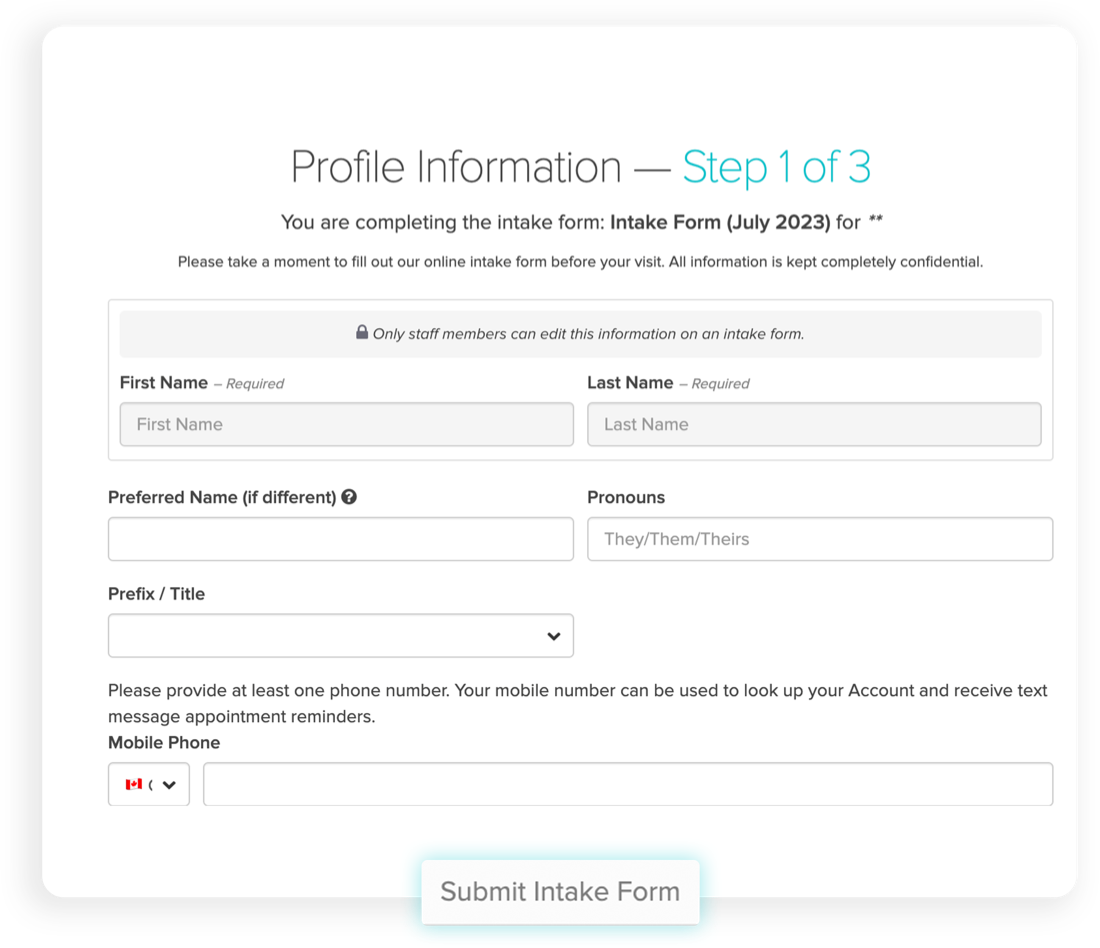This screenshot has width=1100, height=948.
Task: Click the Step 1 of 3 heading
Action: [778, 166]
